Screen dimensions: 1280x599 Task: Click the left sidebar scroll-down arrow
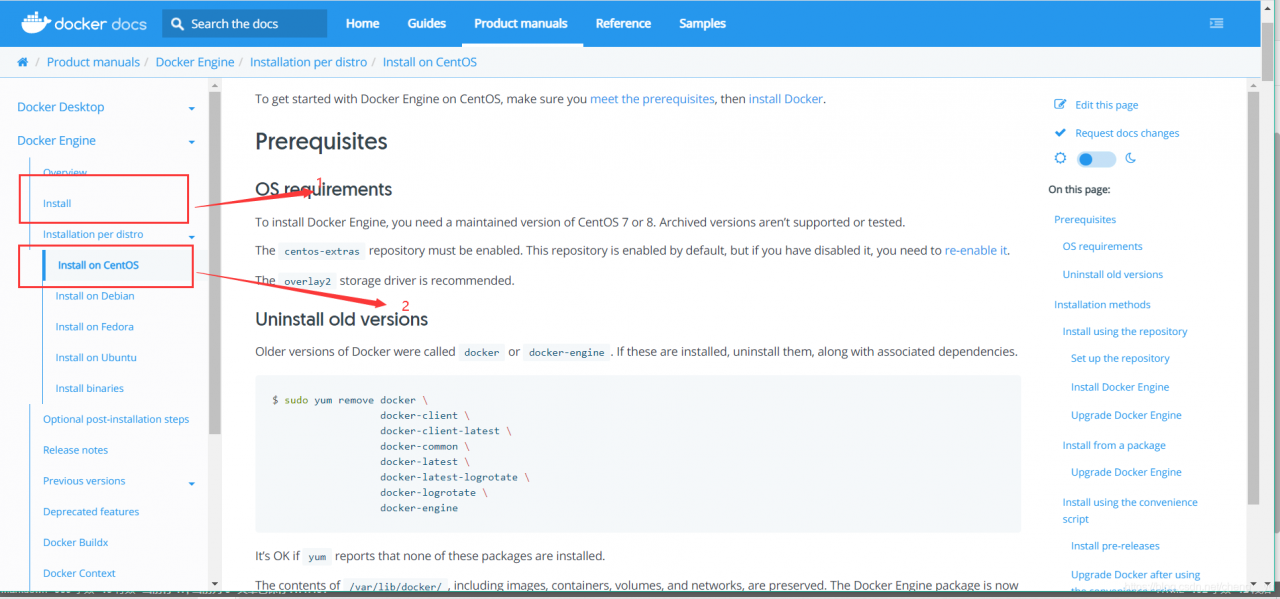click(214, 583)
